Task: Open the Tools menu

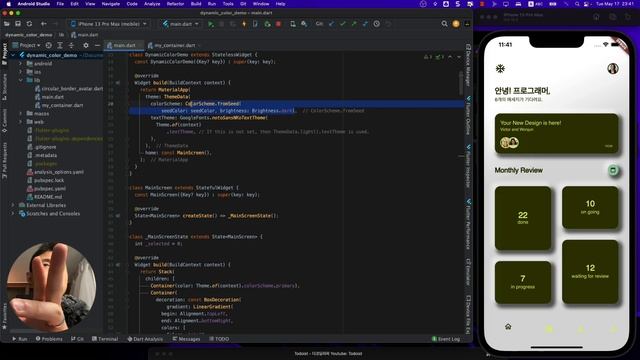Action: pos(228,4)
